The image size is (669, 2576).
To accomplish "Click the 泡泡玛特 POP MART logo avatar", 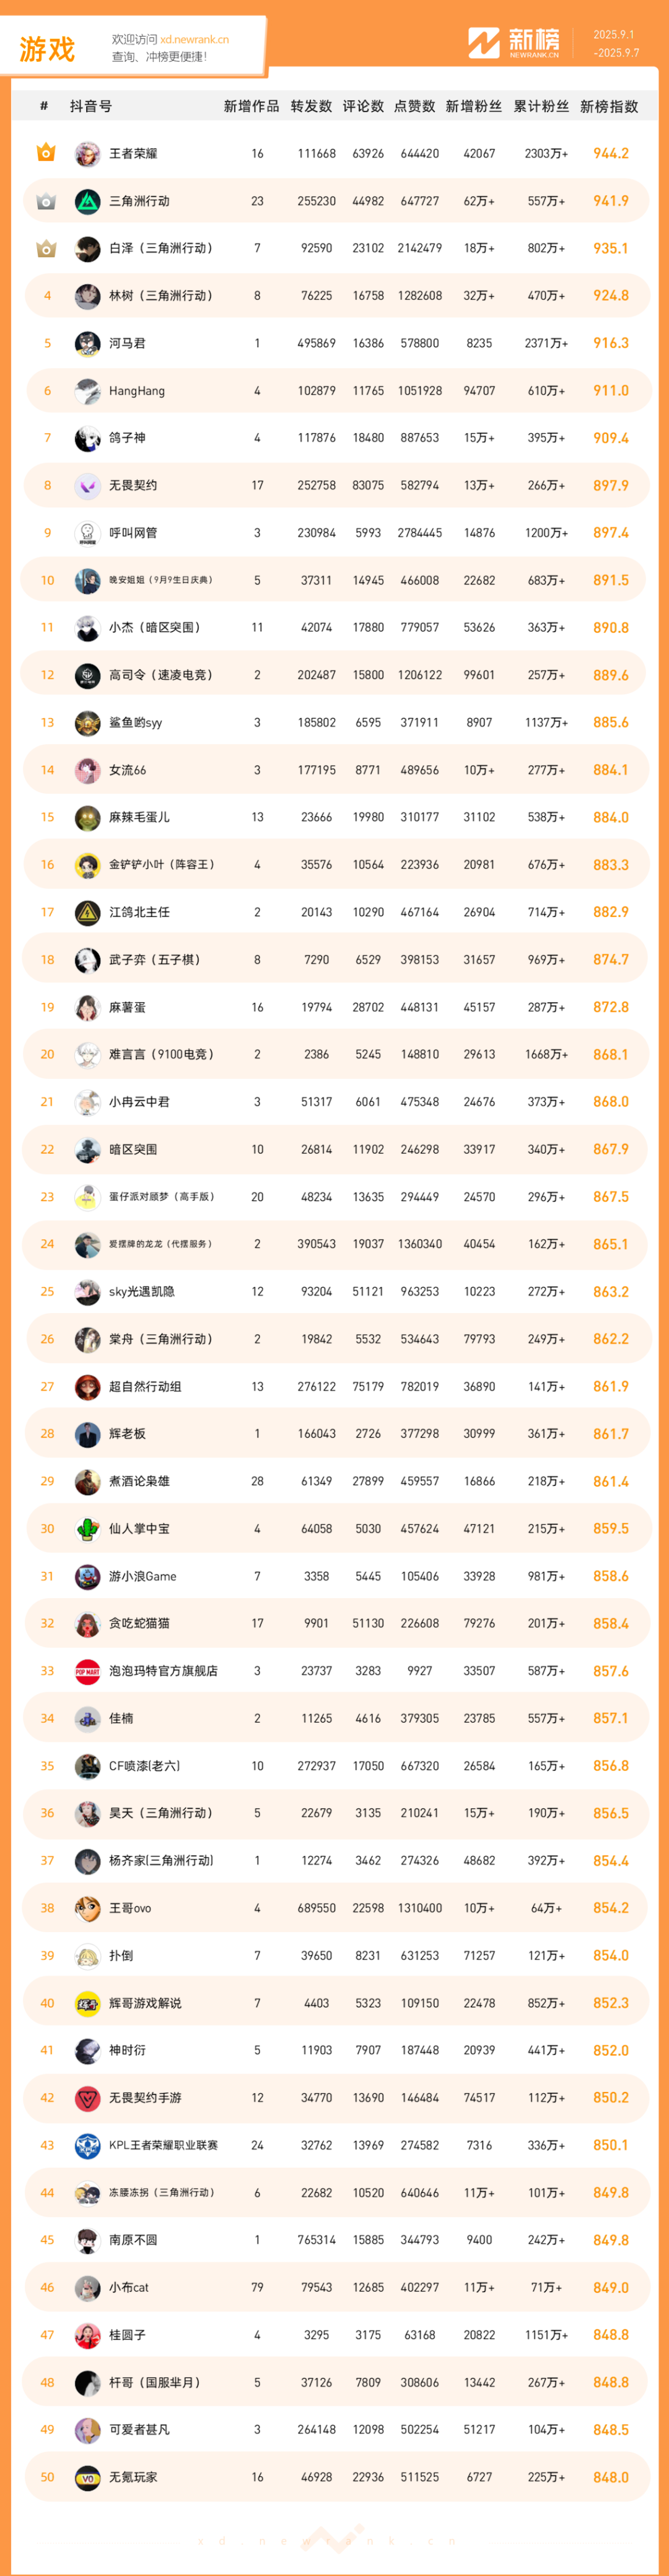I will (87, 1671).
